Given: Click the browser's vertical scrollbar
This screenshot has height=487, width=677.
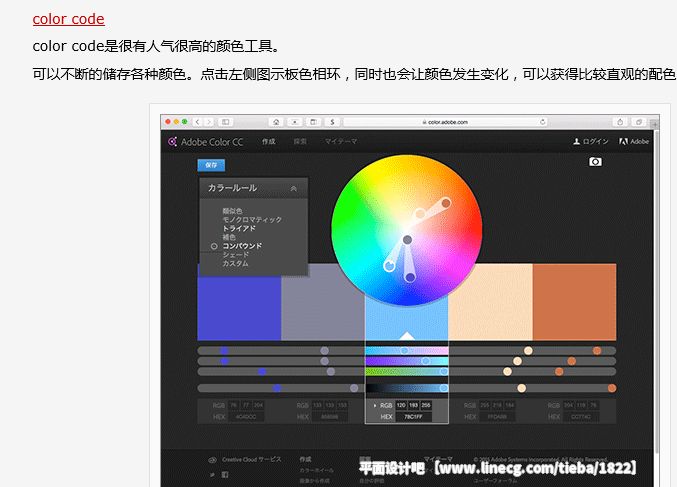Looking at the screenshot, I should tap(657, 294).
